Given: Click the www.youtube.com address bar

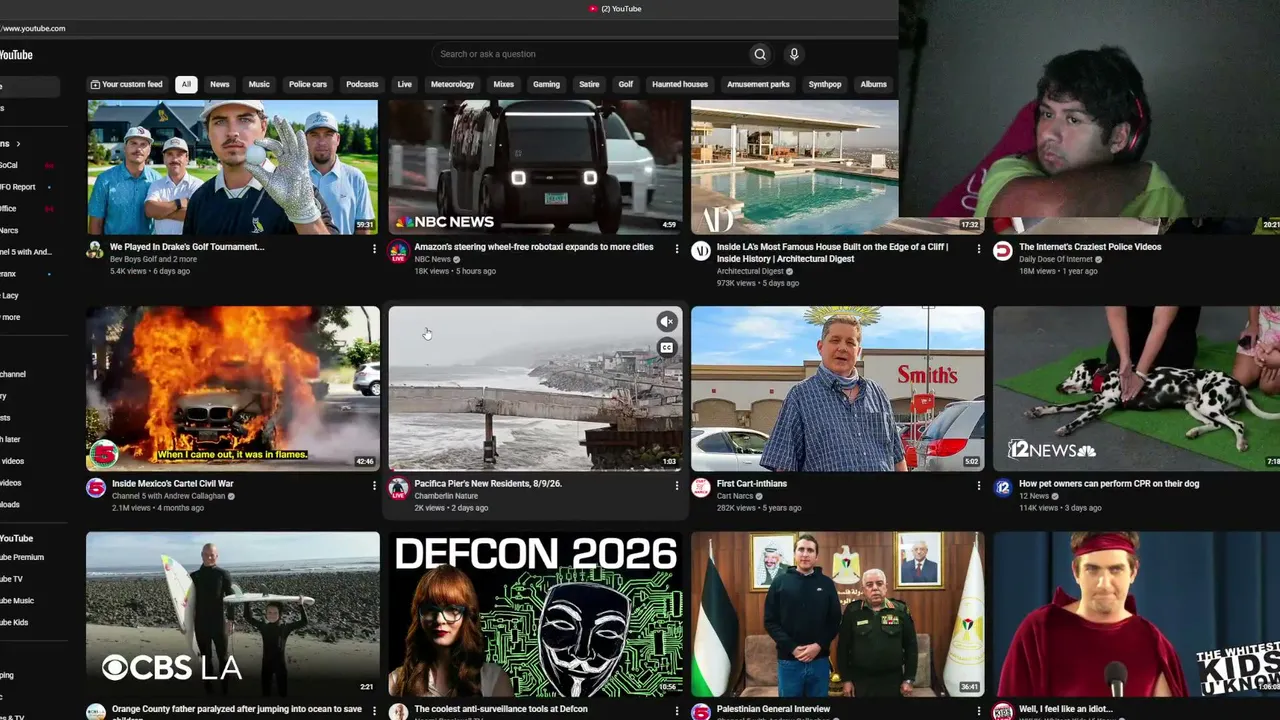Looking at the screenshot, I should (35, 28).
